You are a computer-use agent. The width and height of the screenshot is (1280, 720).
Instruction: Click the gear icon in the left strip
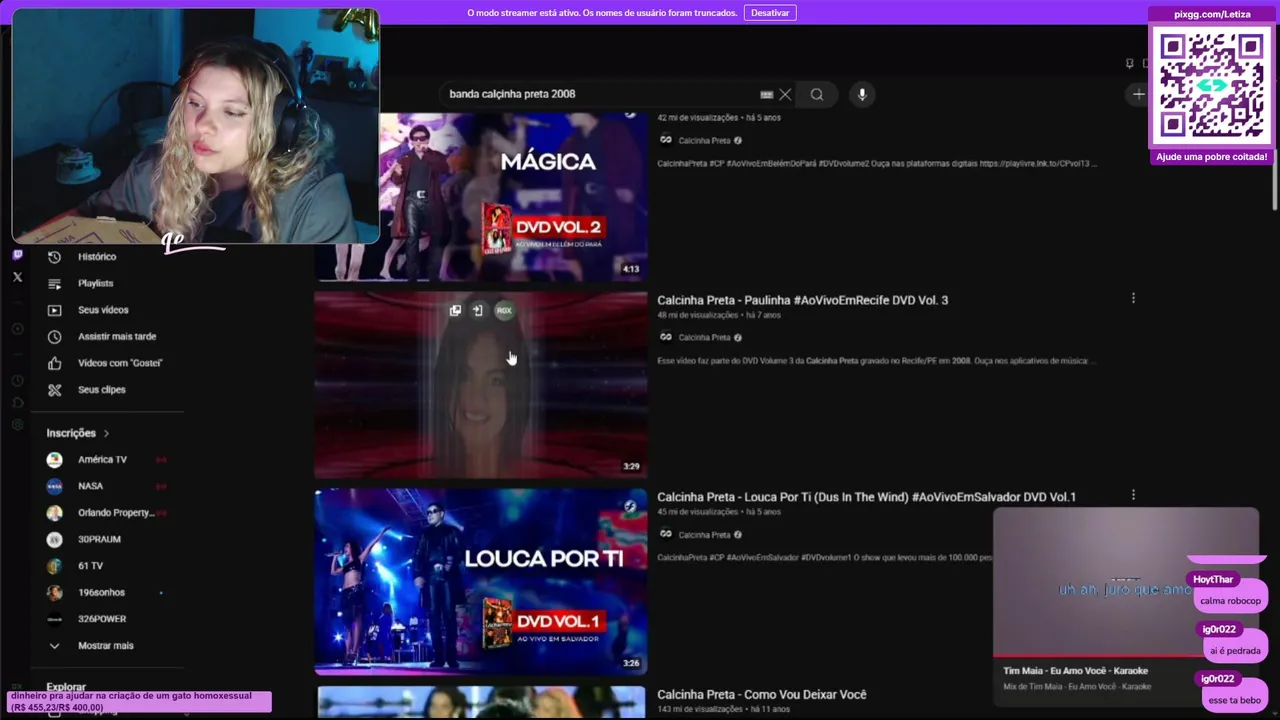(x=17, y=425)
